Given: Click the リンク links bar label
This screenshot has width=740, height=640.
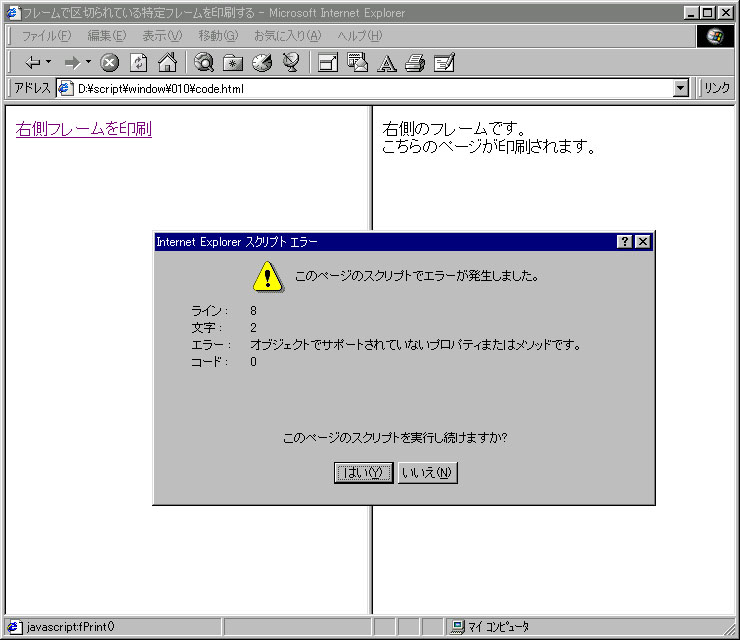Looking at the screenshot, I should click(717, 88).
